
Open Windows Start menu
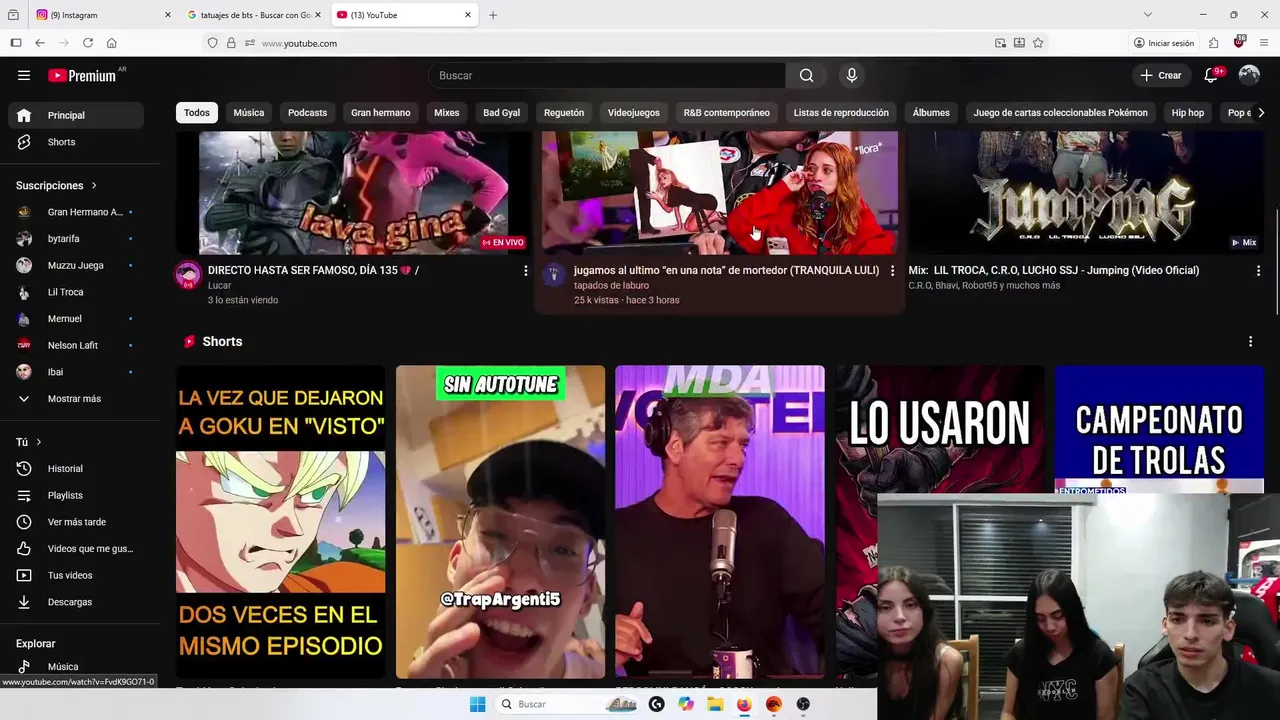tap(478, 704)
